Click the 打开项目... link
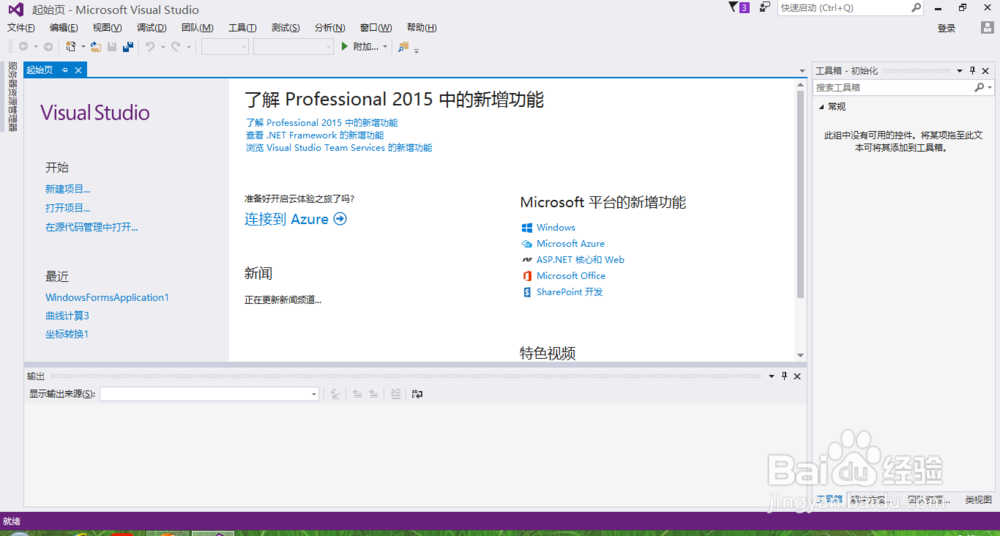This screenshot has height=536, width=1000. (68, 208)
